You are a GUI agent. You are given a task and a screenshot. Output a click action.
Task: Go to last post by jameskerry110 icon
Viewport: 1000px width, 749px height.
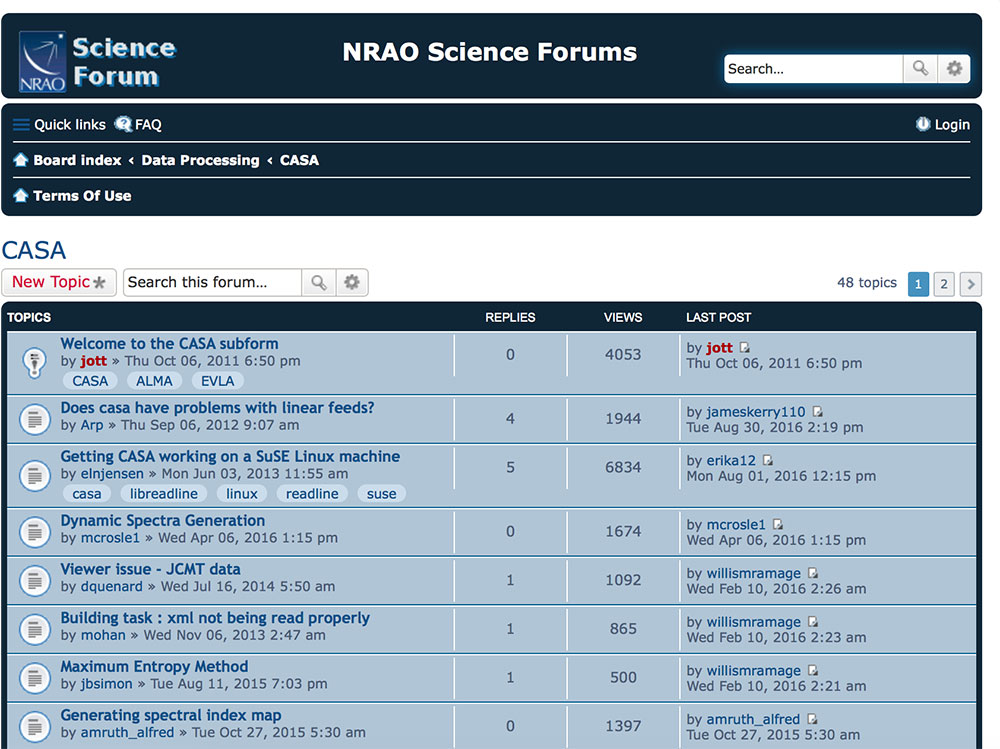[x=818, y=412]
